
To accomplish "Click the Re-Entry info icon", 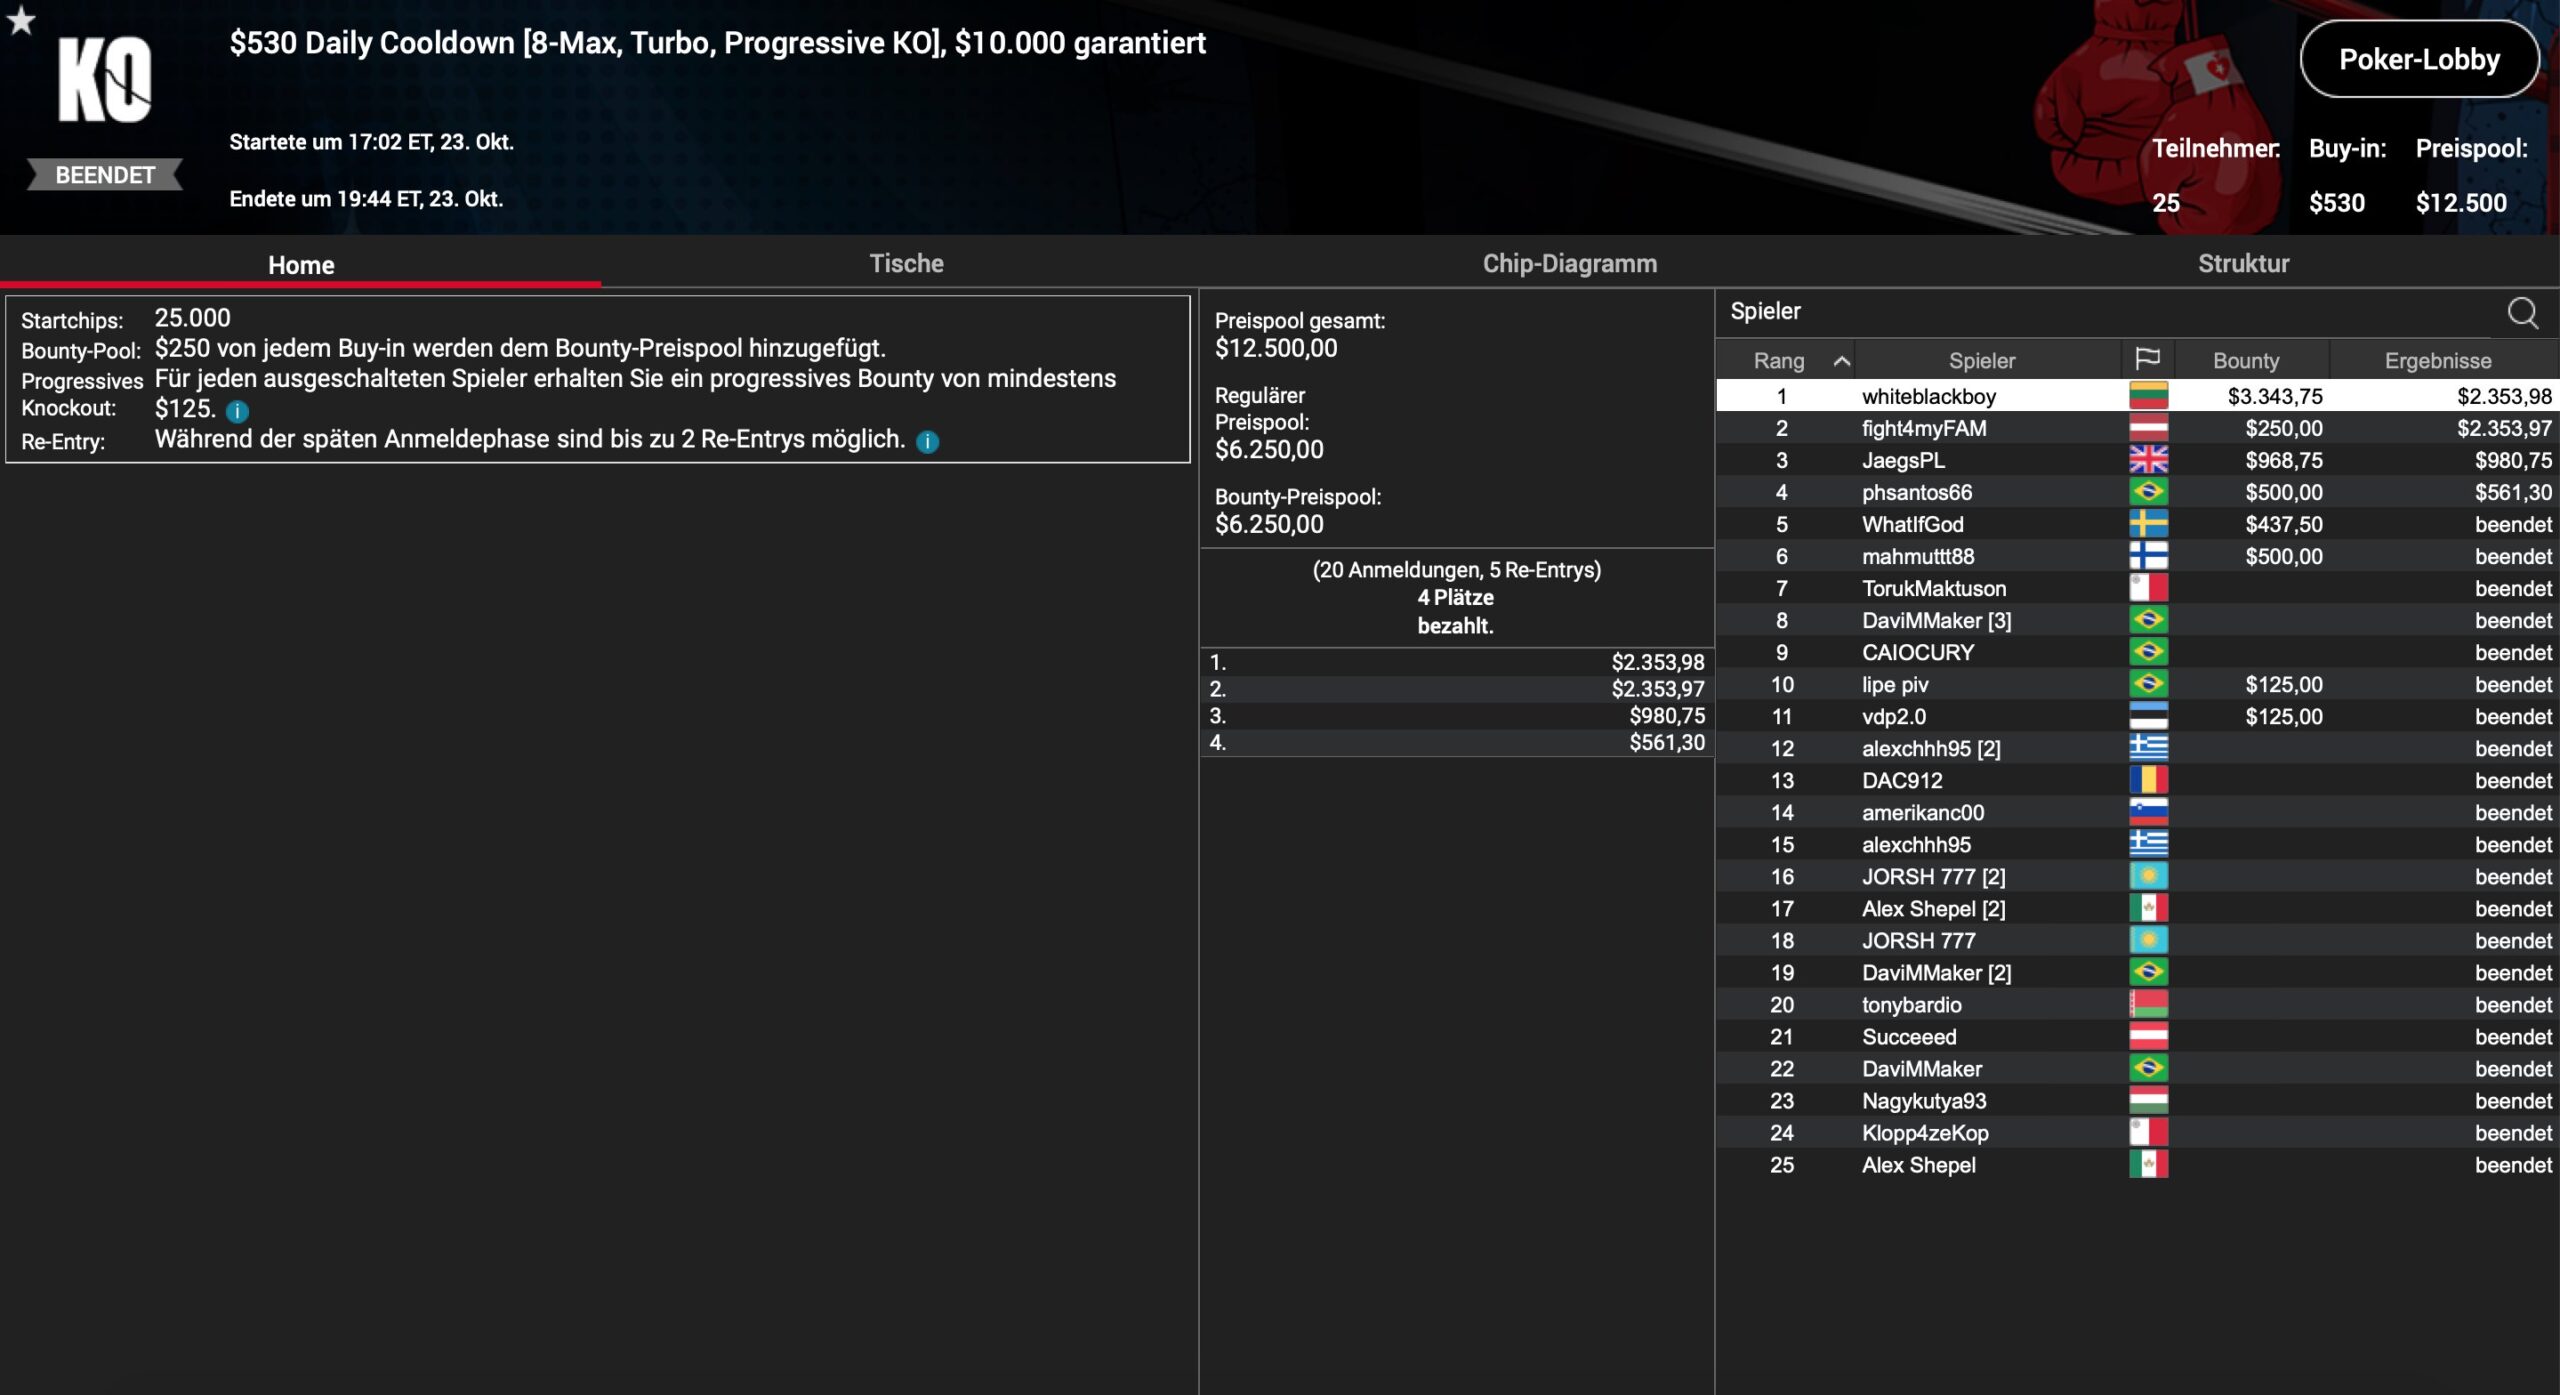I will (x=927, y=441).
